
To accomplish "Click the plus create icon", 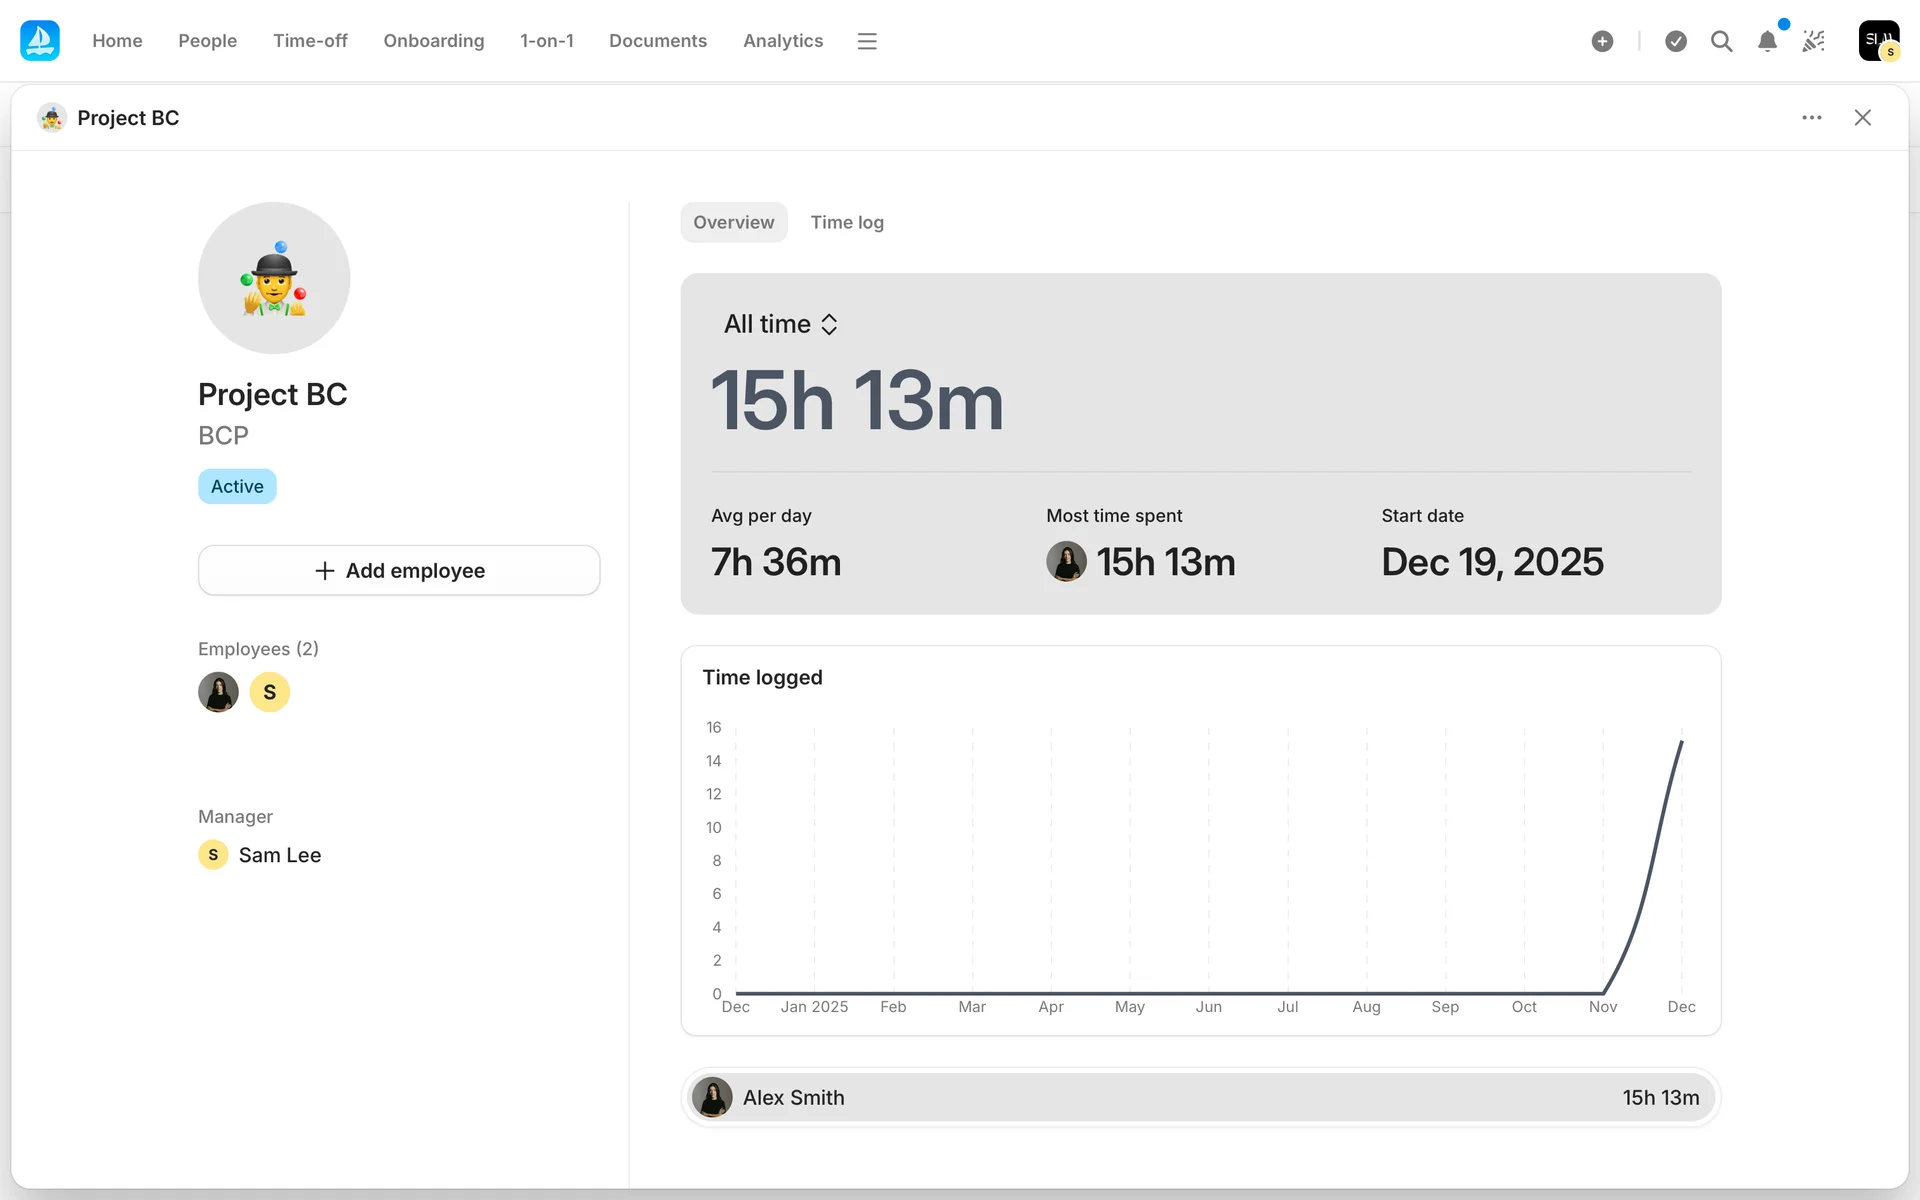I will 1602,41.
